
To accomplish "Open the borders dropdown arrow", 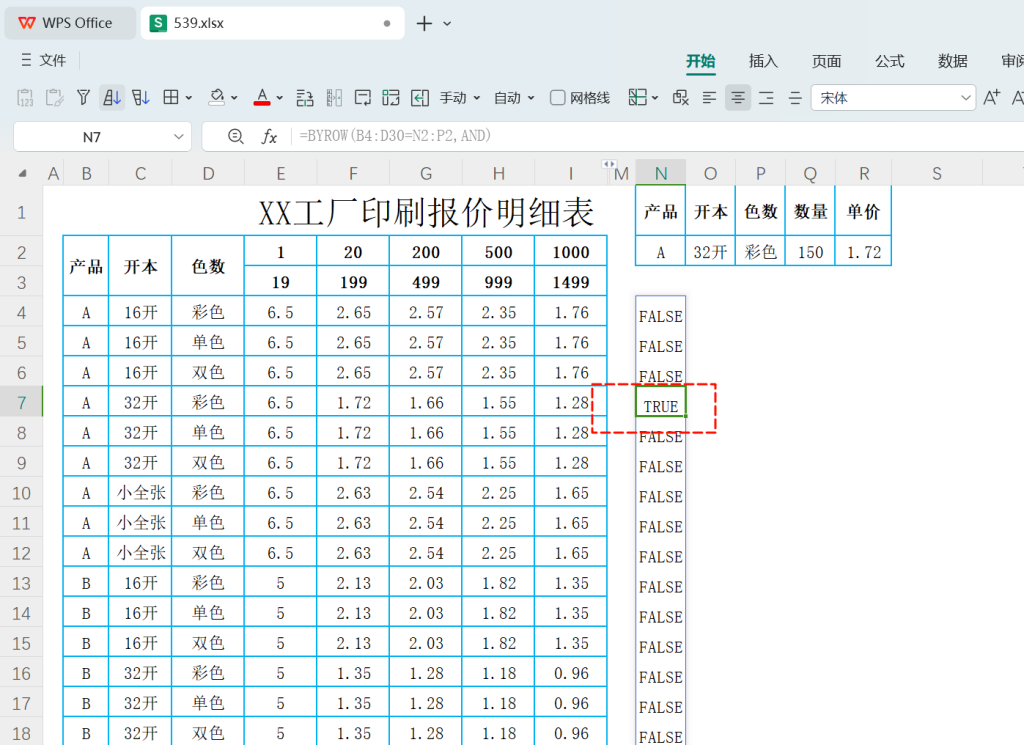I will [189, 98].
